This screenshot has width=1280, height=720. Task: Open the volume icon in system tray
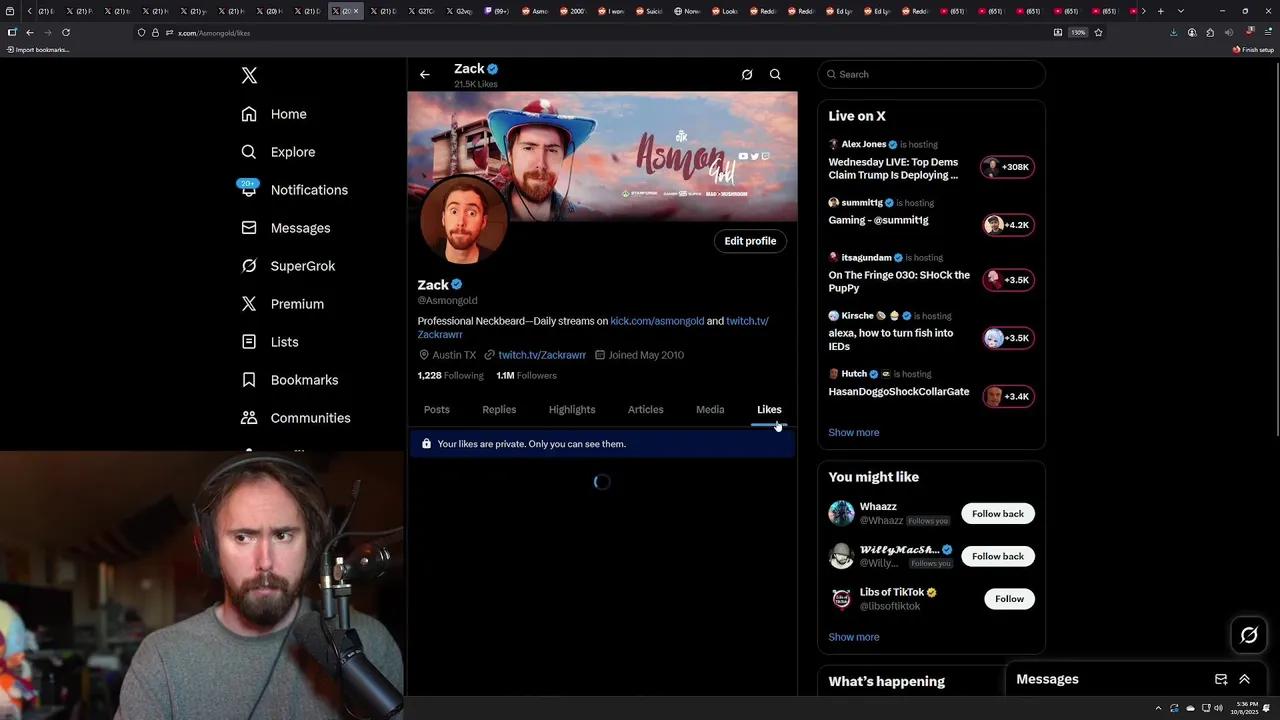1218,708
